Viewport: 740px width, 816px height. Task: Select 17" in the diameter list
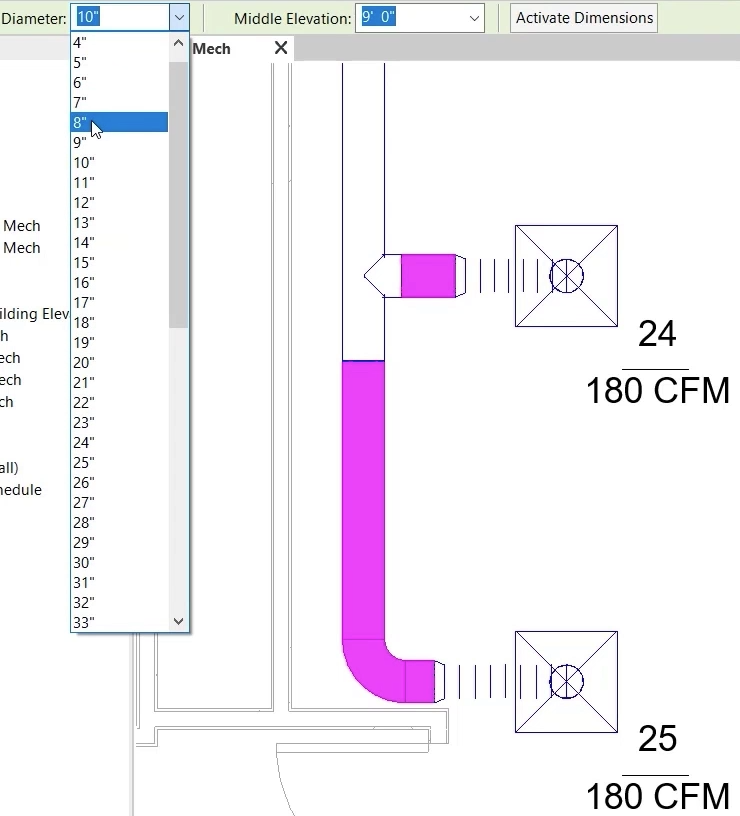[119, 302]
